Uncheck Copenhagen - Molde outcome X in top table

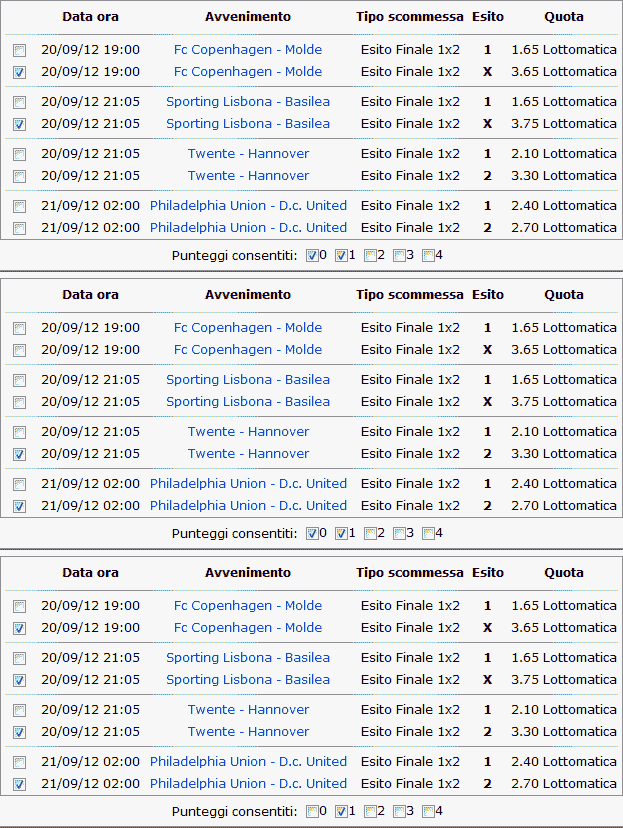(x=20, y=72)
